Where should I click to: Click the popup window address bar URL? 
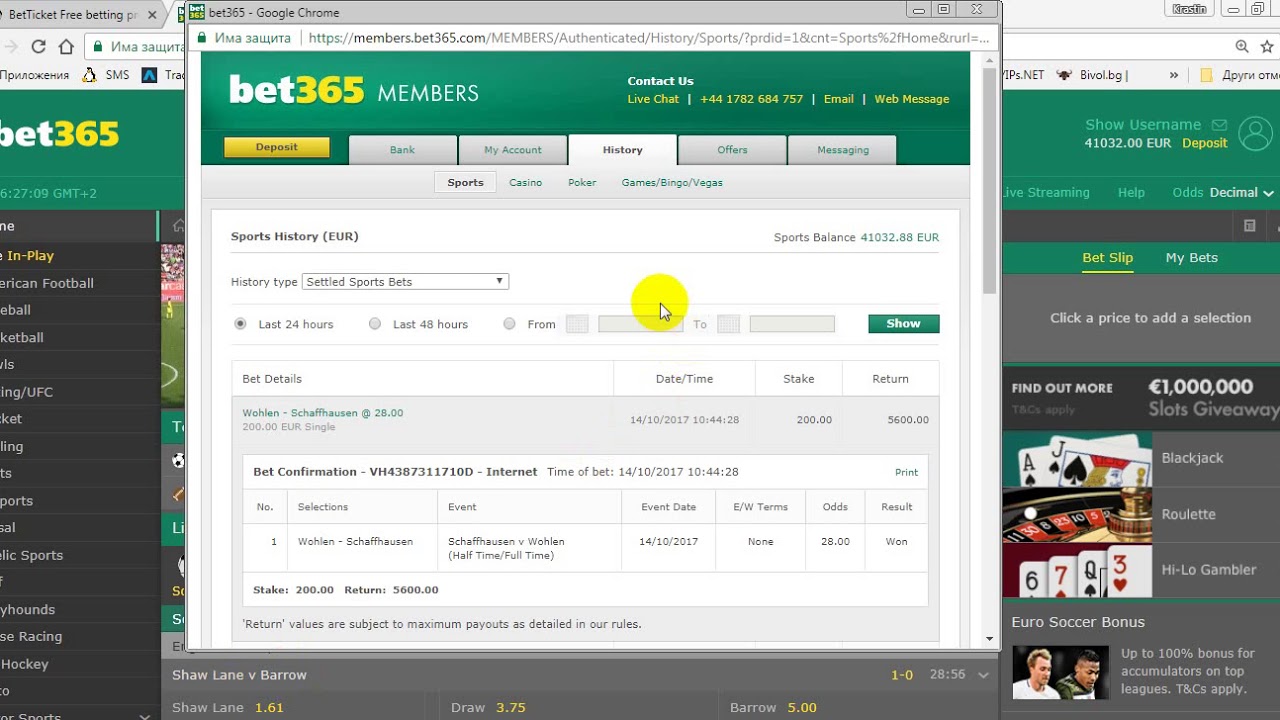(648, 38)
